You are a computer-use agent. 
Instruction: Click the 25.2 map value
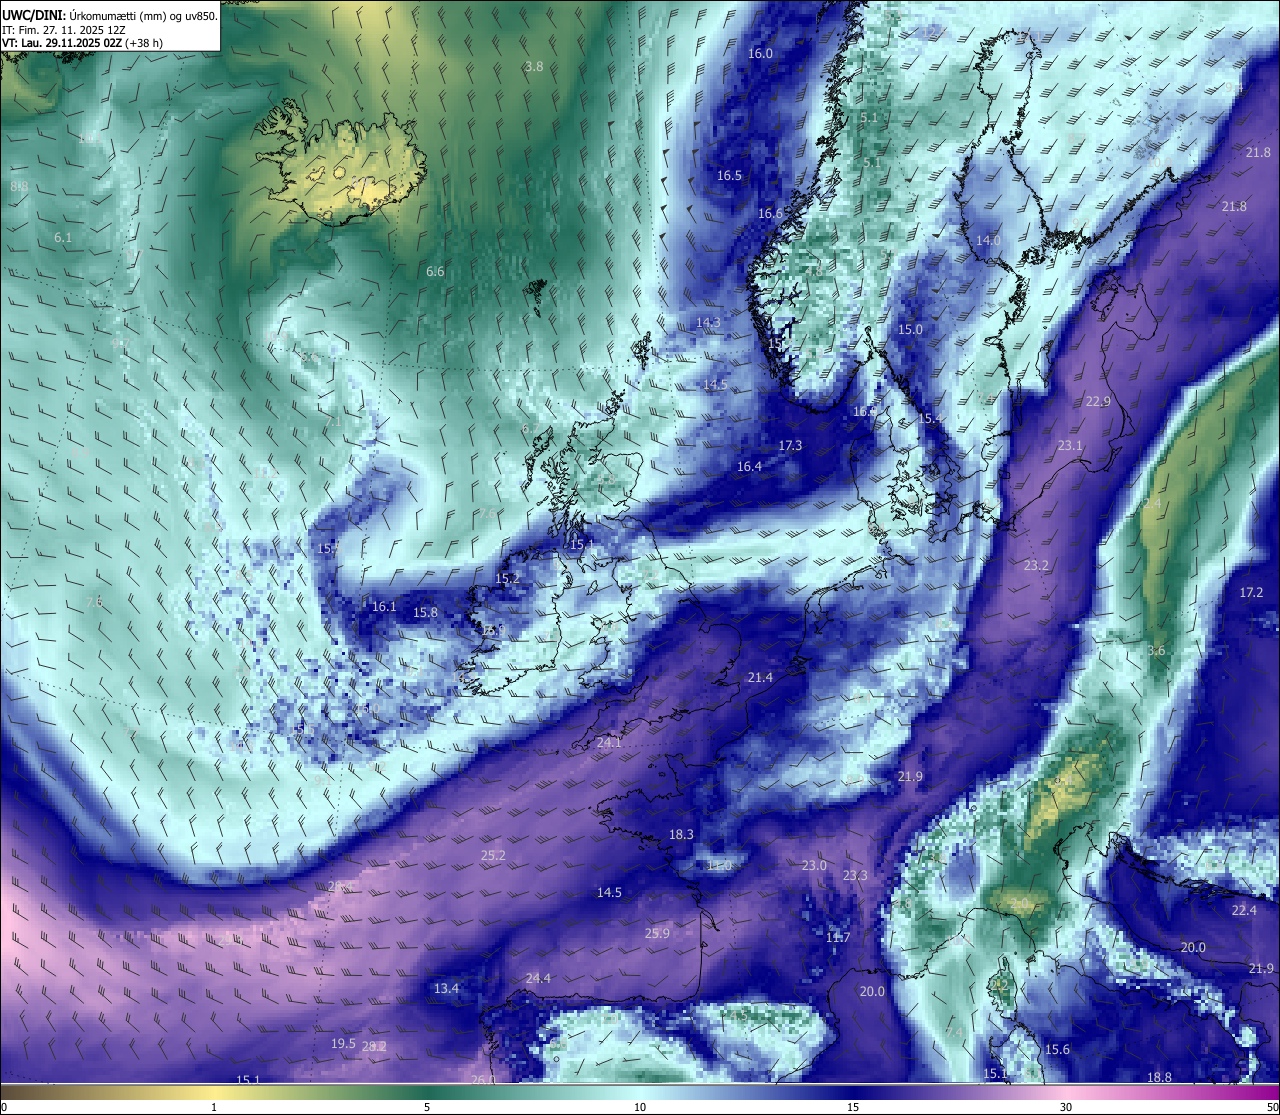coord(493,855)
